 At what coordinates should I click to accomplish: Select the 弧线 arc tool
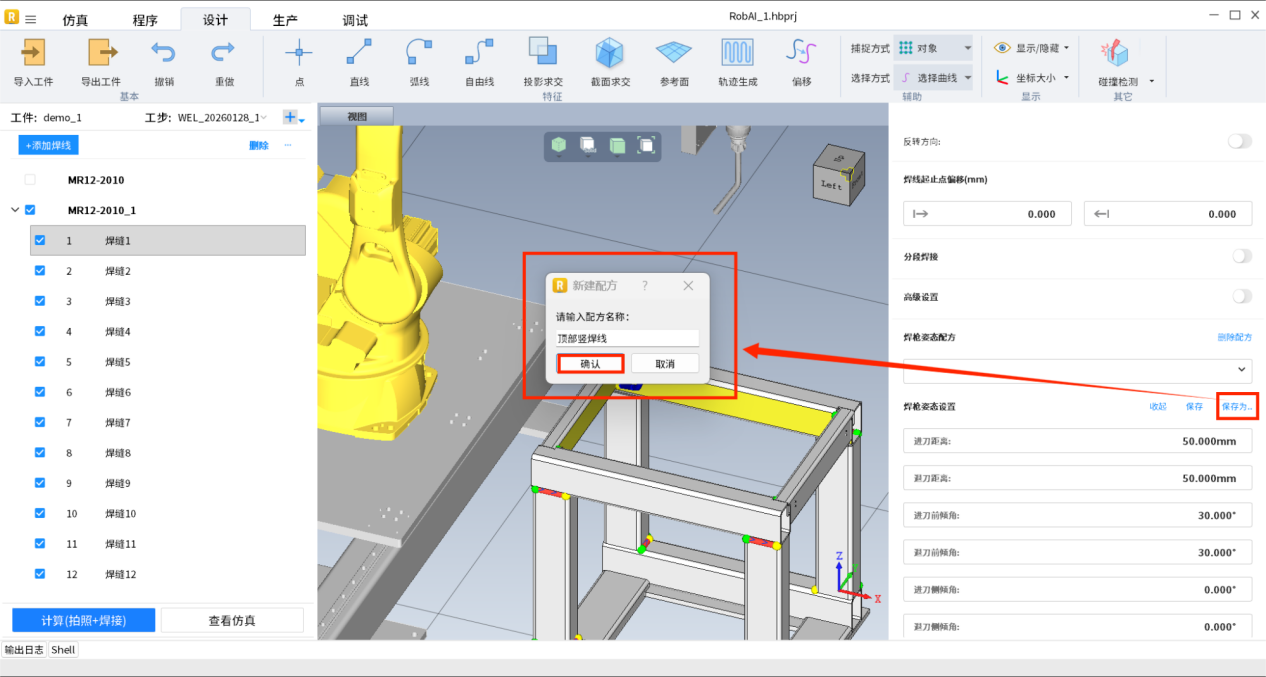click(419, 52)
